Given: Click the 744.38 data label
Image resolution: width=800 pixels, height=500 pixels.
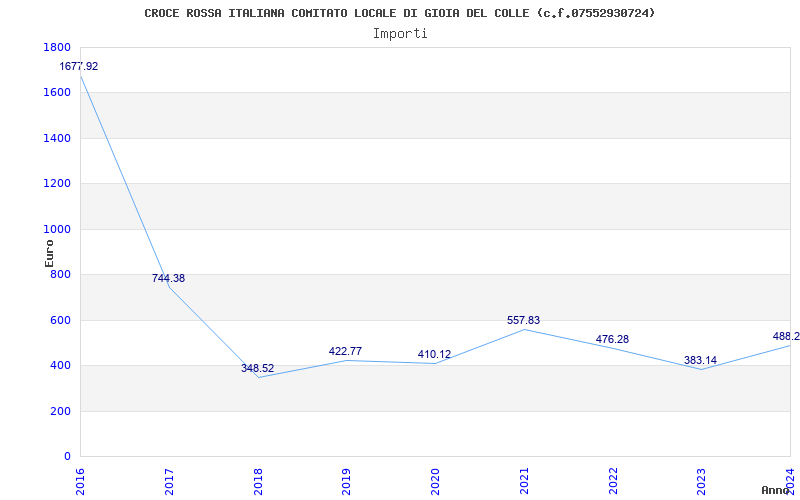Looking at the screenshot, I should pos(168,279).
